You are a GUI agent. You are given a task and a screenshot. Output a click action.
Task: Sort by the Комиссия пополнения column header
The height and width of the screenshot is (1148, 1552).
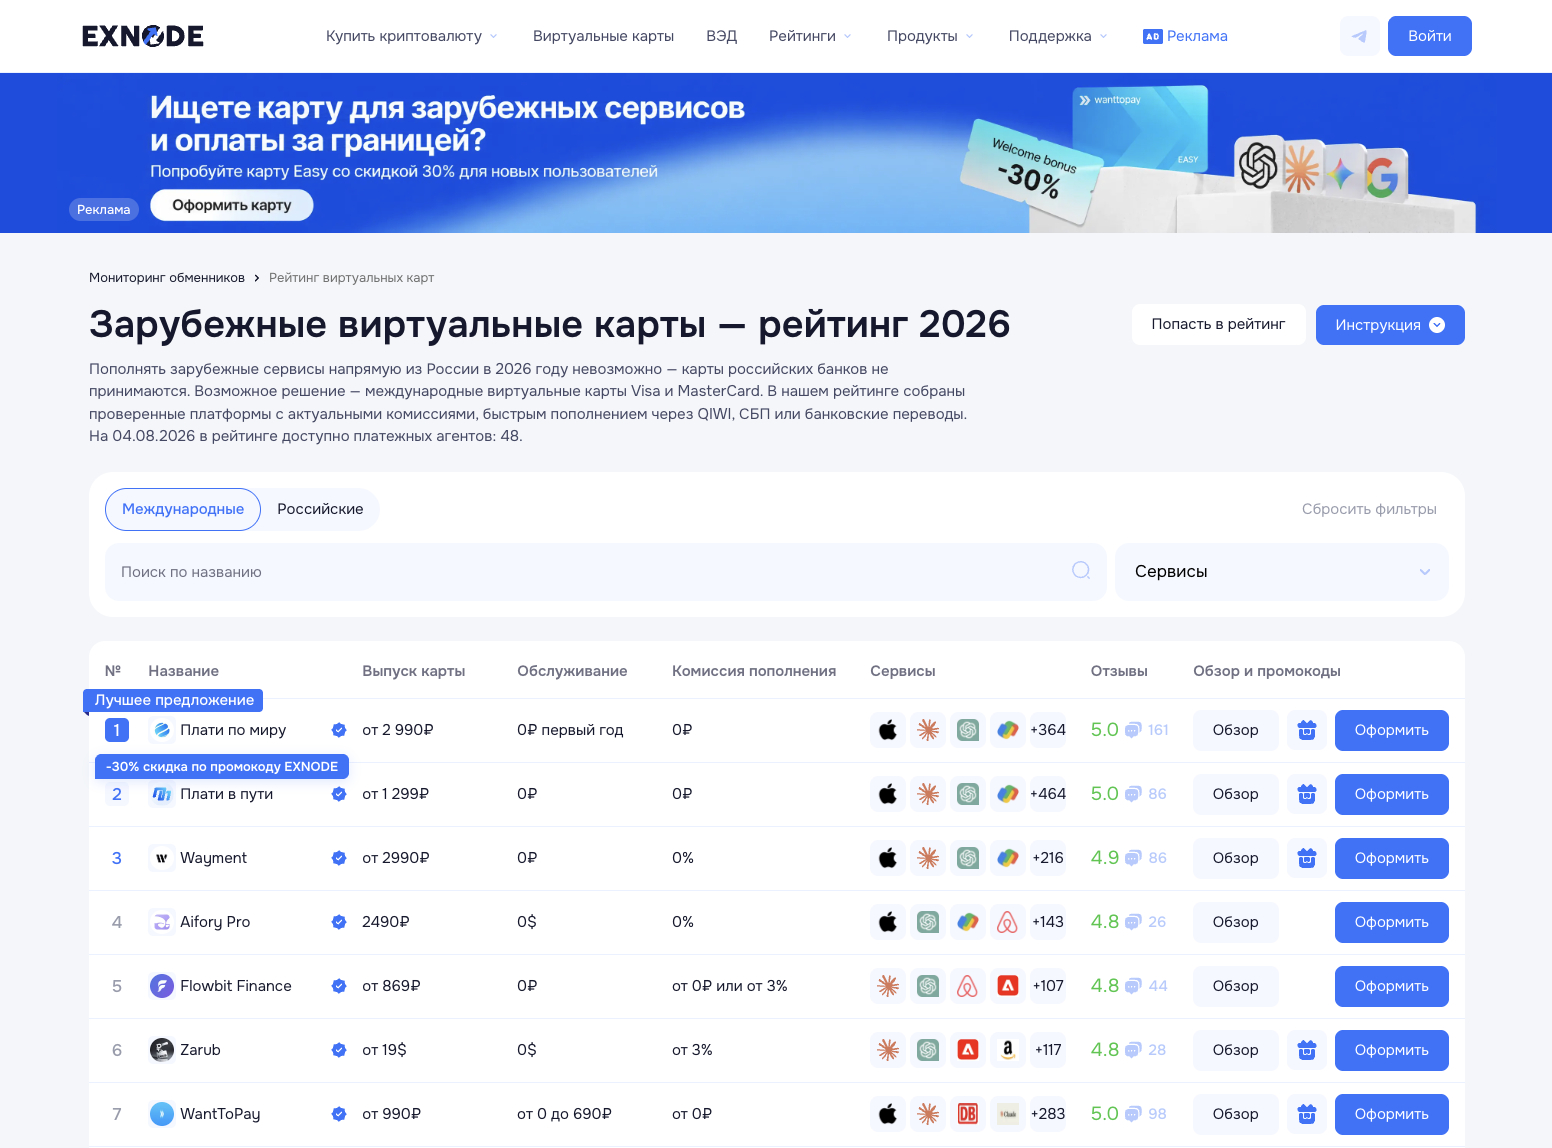point(754,671)
